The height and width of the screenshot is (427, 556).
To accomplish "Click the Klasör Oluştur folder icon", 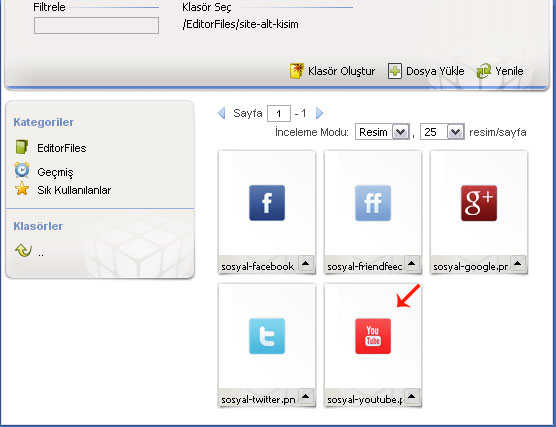I will [296, 71].
